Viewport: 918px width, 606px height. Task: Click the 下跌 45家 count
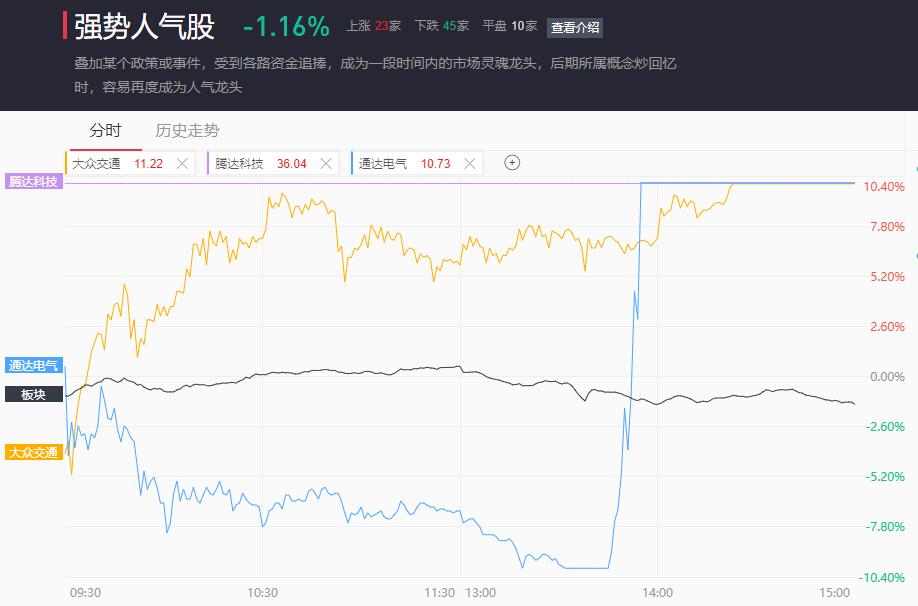(x=442, y=26)
